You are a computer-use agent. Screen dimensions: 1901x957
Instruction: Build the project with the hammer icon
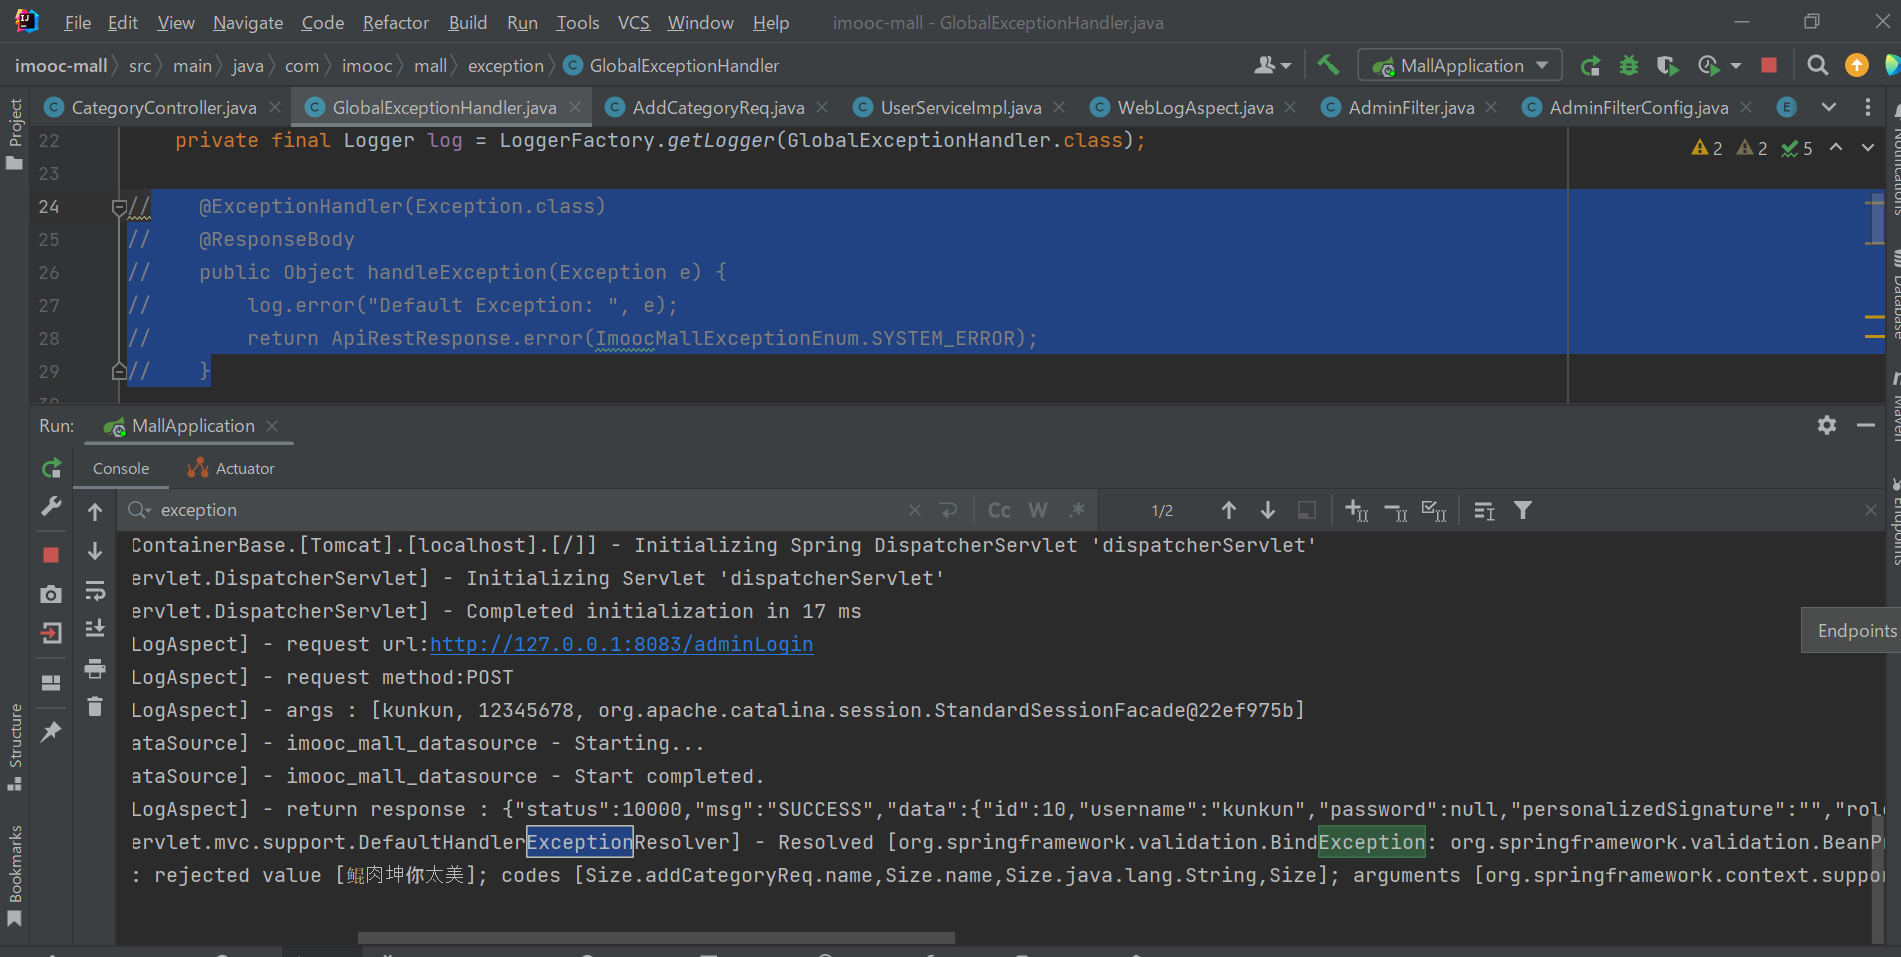click(1328, 65)
